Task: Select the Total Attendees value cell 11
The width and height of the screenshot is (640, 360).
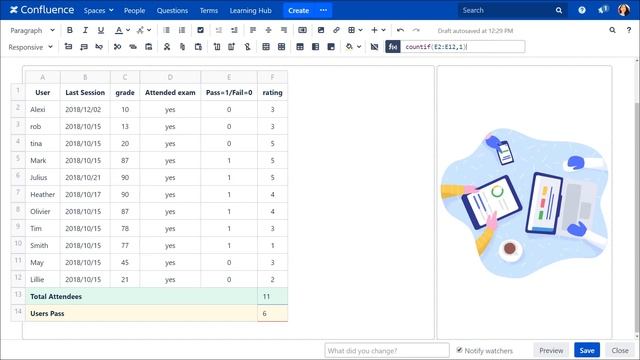Action: tap(272, 296)
